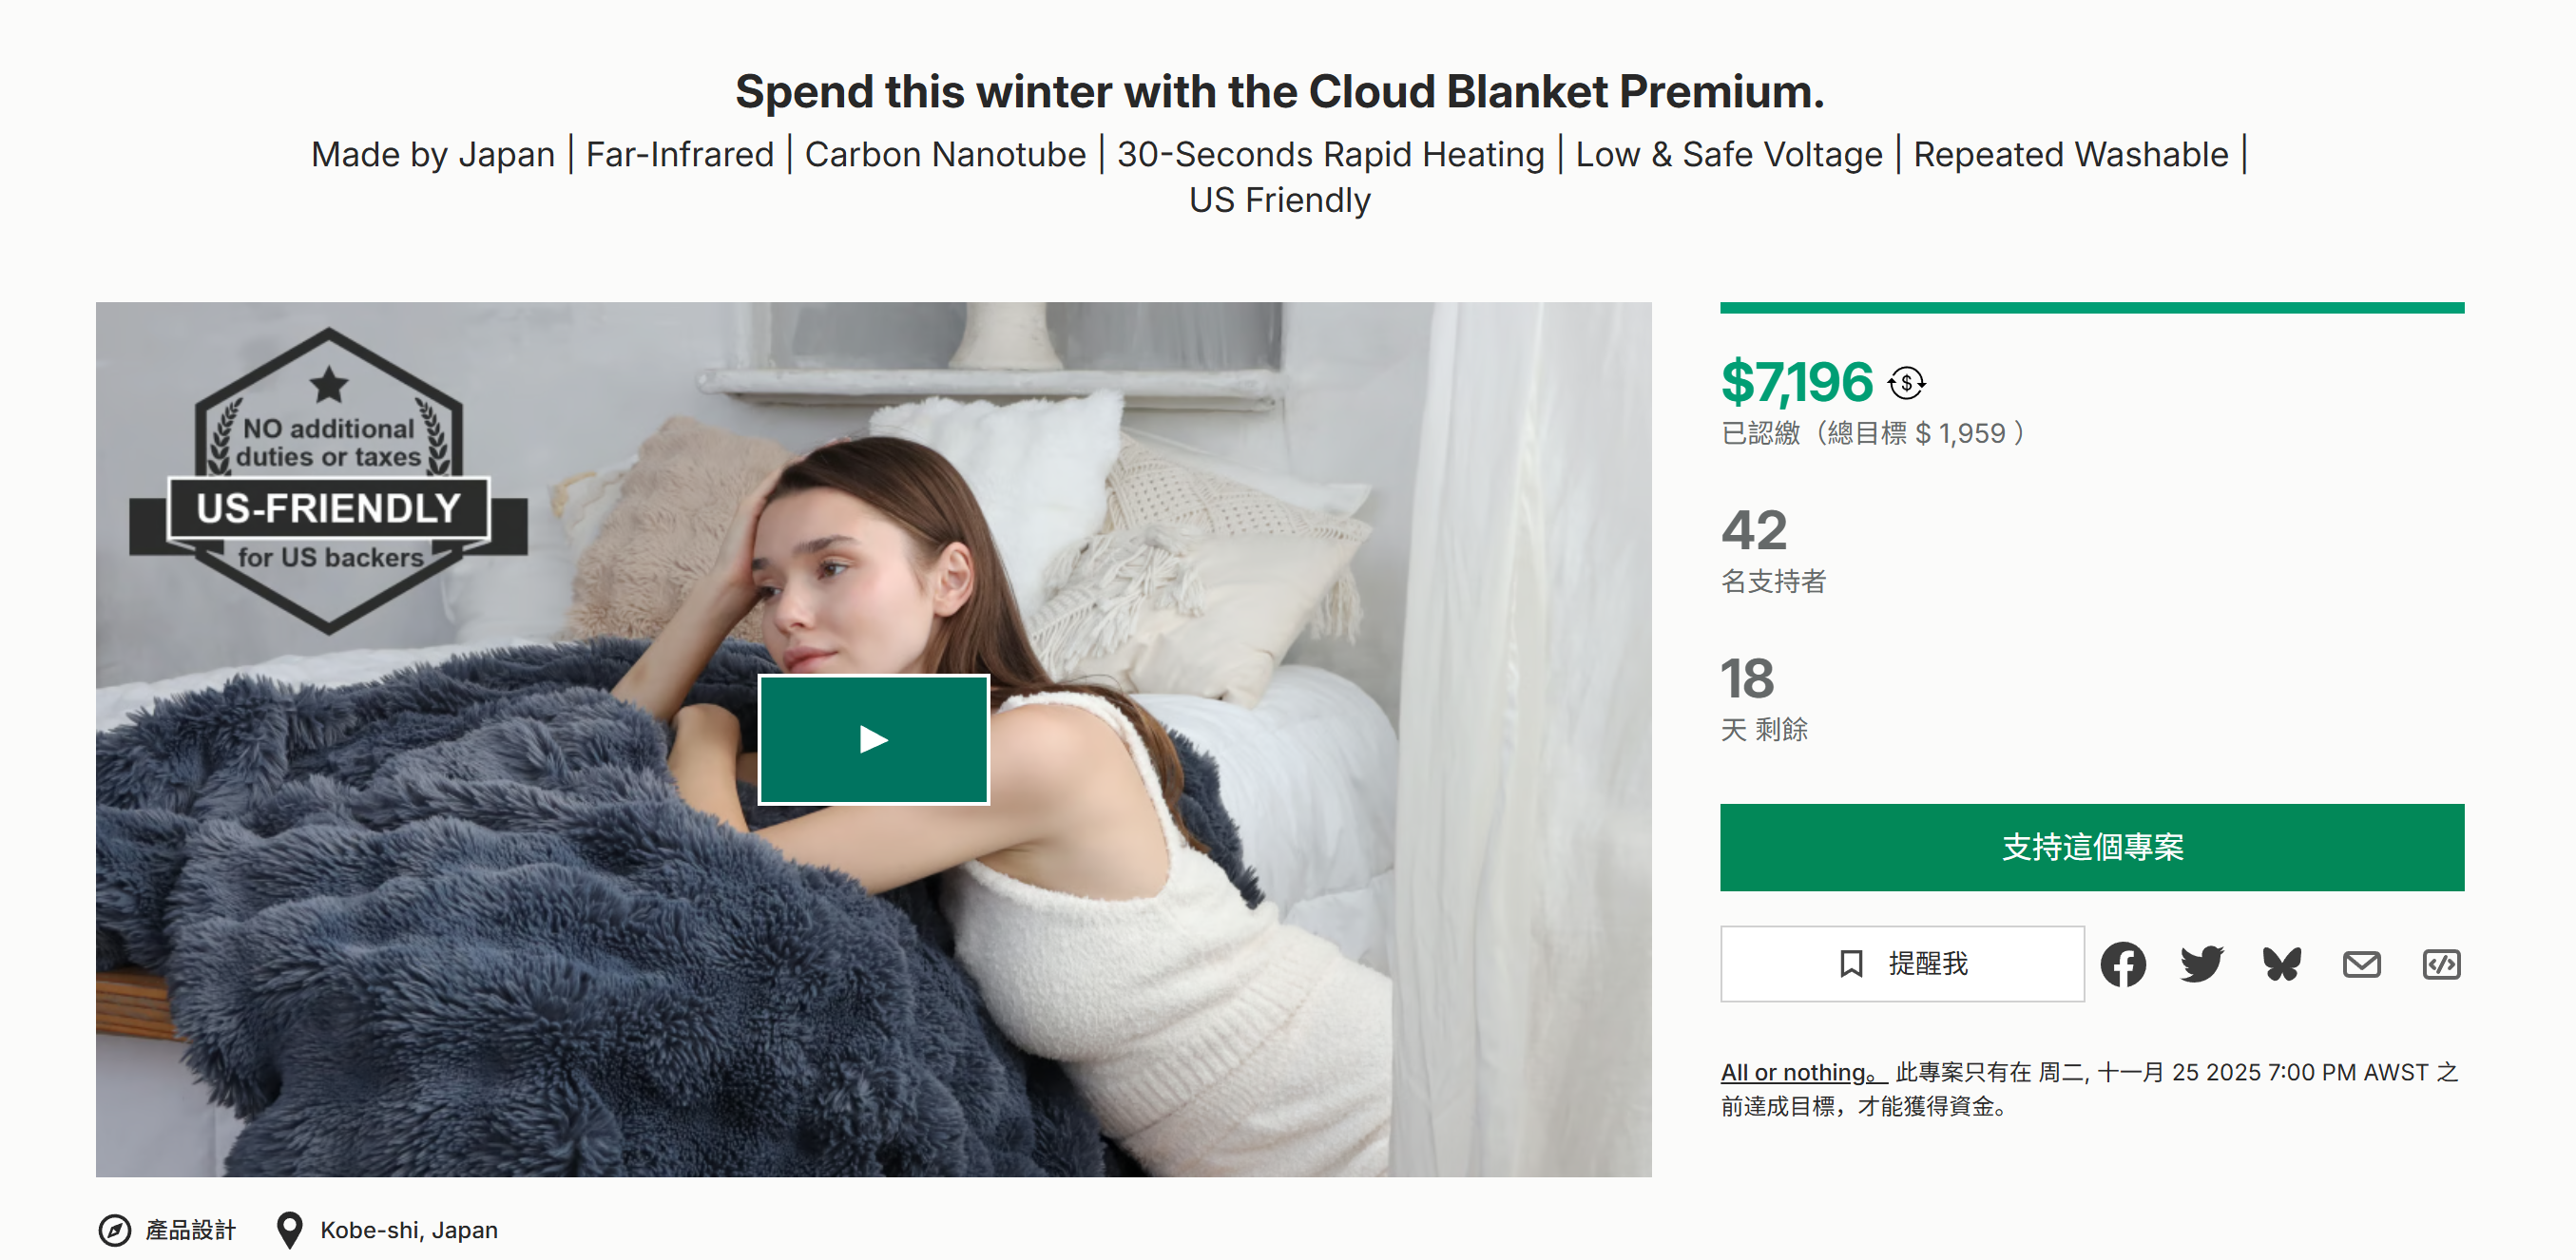
Task: Share this project on Facebook
Action: 2122,964
